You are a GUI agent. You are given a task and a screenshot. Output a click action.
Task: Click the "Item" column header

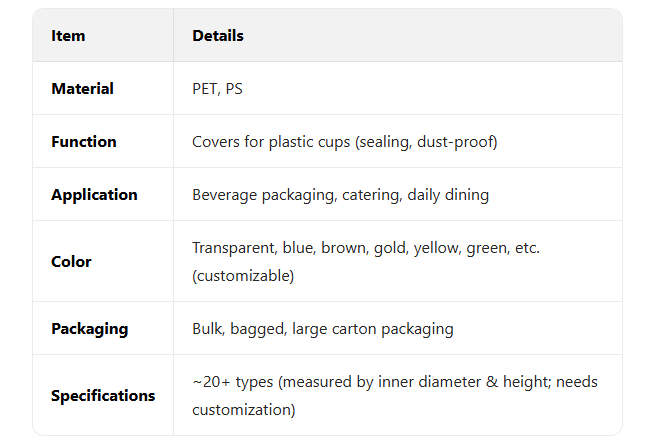pyautogui.click(x=68, y=36)
